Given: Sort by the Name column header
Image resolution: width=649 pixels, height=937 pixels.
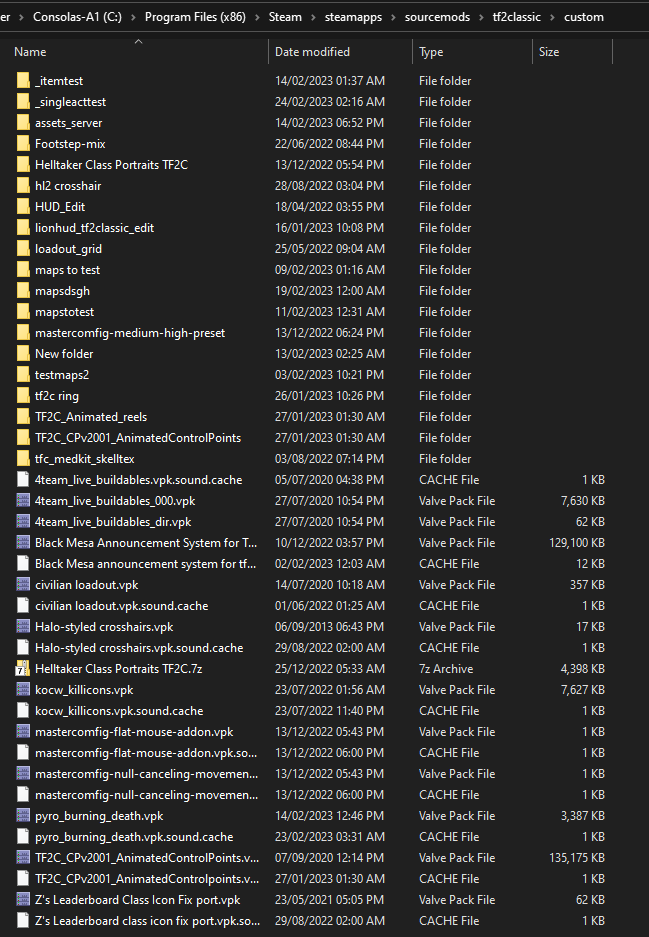Looking at the screenshot, I should click(30, 52).
